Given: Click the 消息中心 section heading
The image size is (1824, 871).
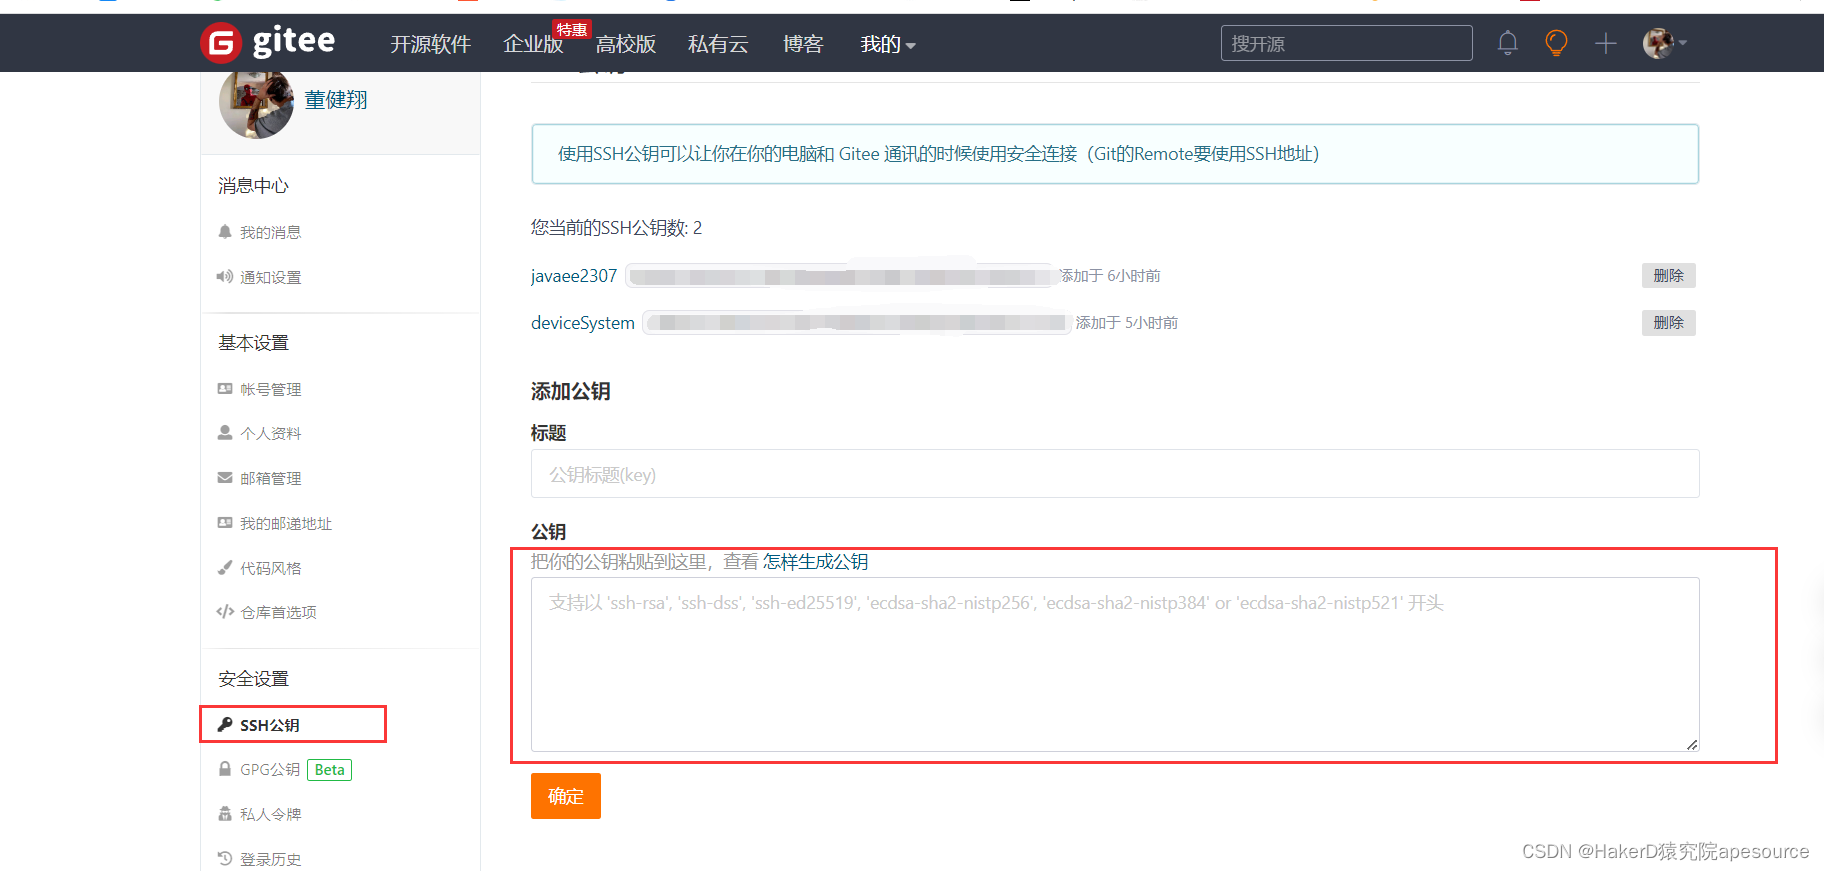Looking at the screenshot, I should coord(253,186).
